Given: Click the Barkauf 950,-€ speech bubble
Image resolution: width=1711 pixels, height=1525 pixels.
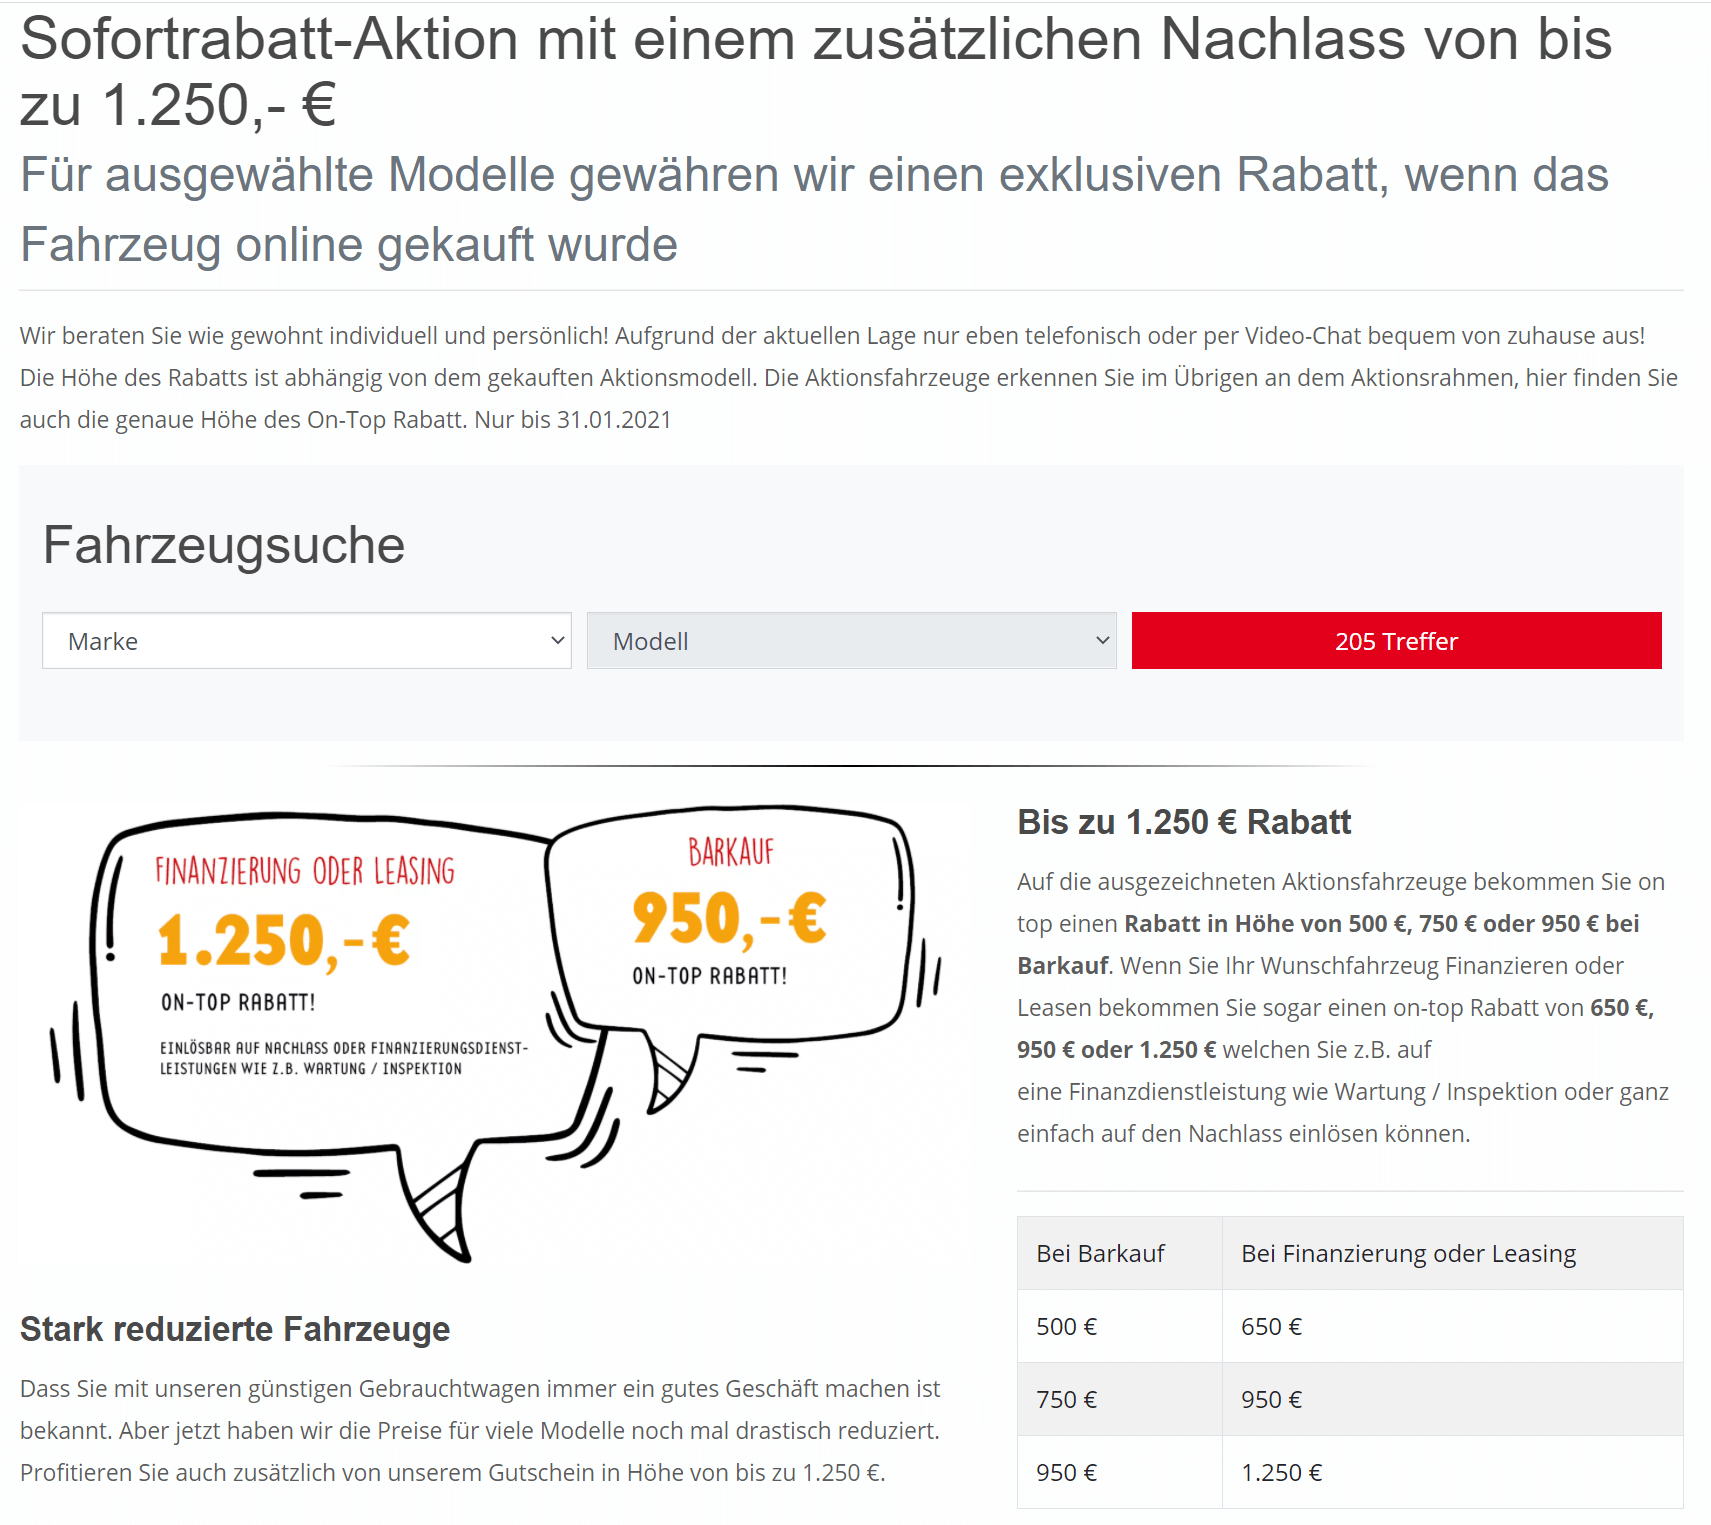Looking at the screenshot, I should click(x=730, y=920).
